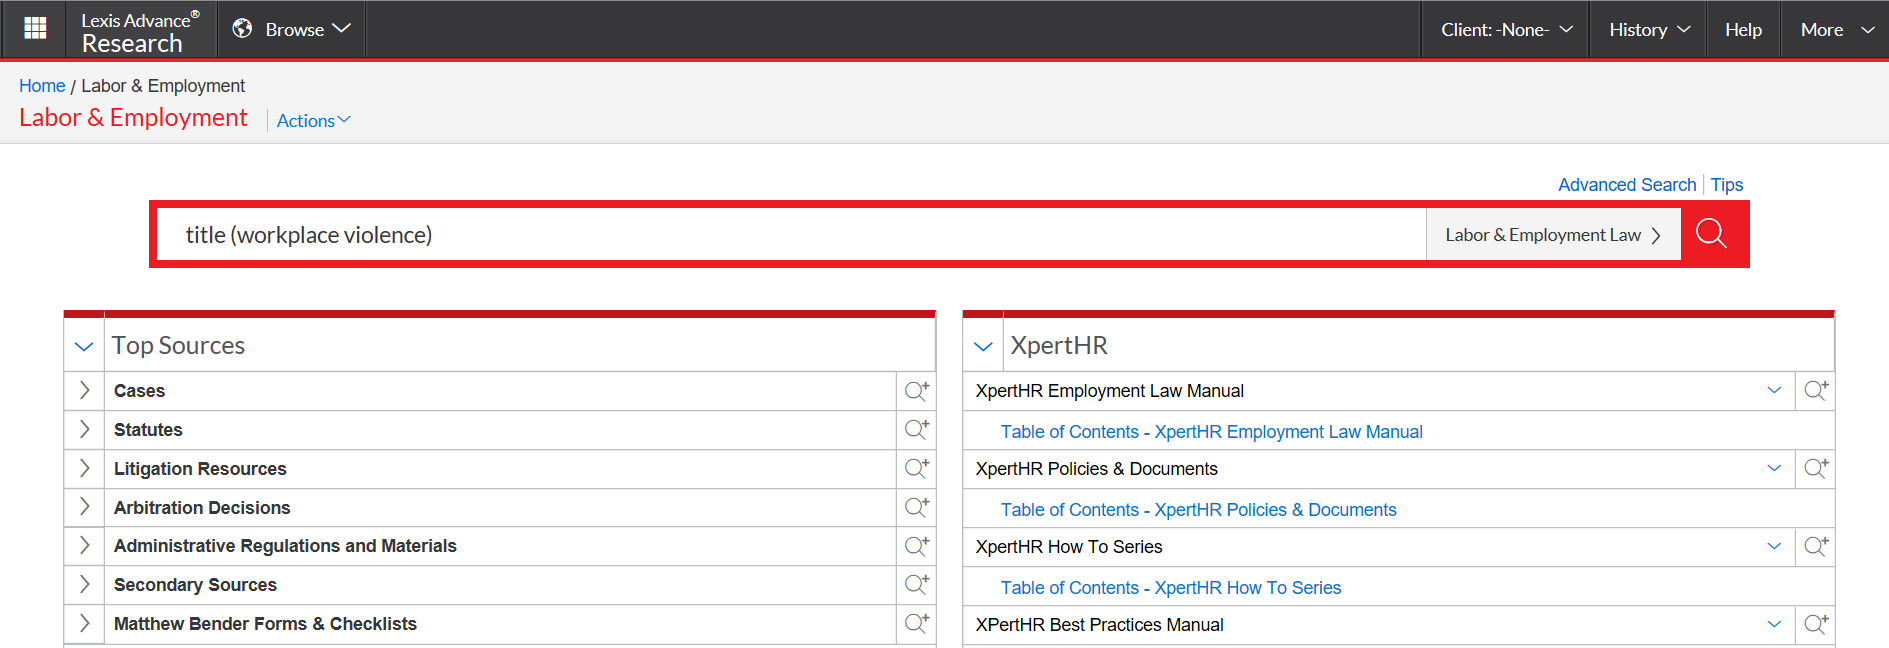1889x648 pixels.
Task: Open Table of Contents - XpertHR Policies & Documents
Action: click(1199, 510)
